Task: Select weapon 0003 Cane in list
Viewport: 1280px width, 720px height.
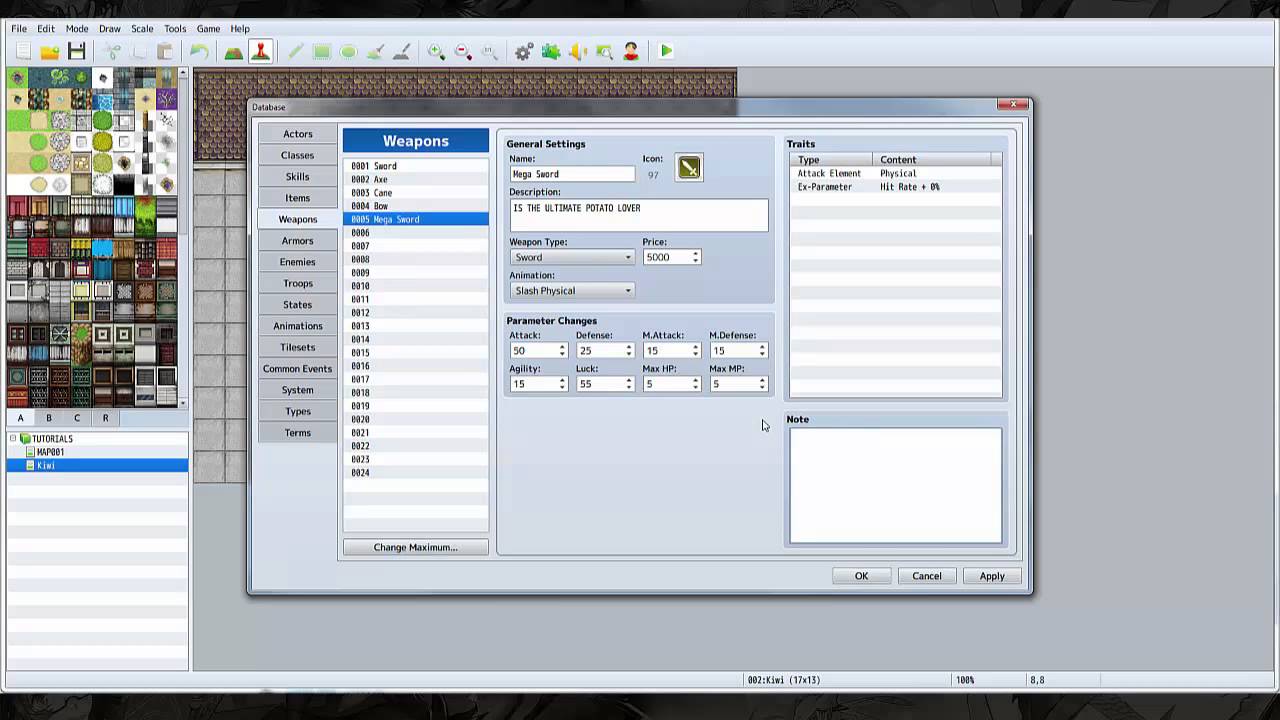Action: 415,193
